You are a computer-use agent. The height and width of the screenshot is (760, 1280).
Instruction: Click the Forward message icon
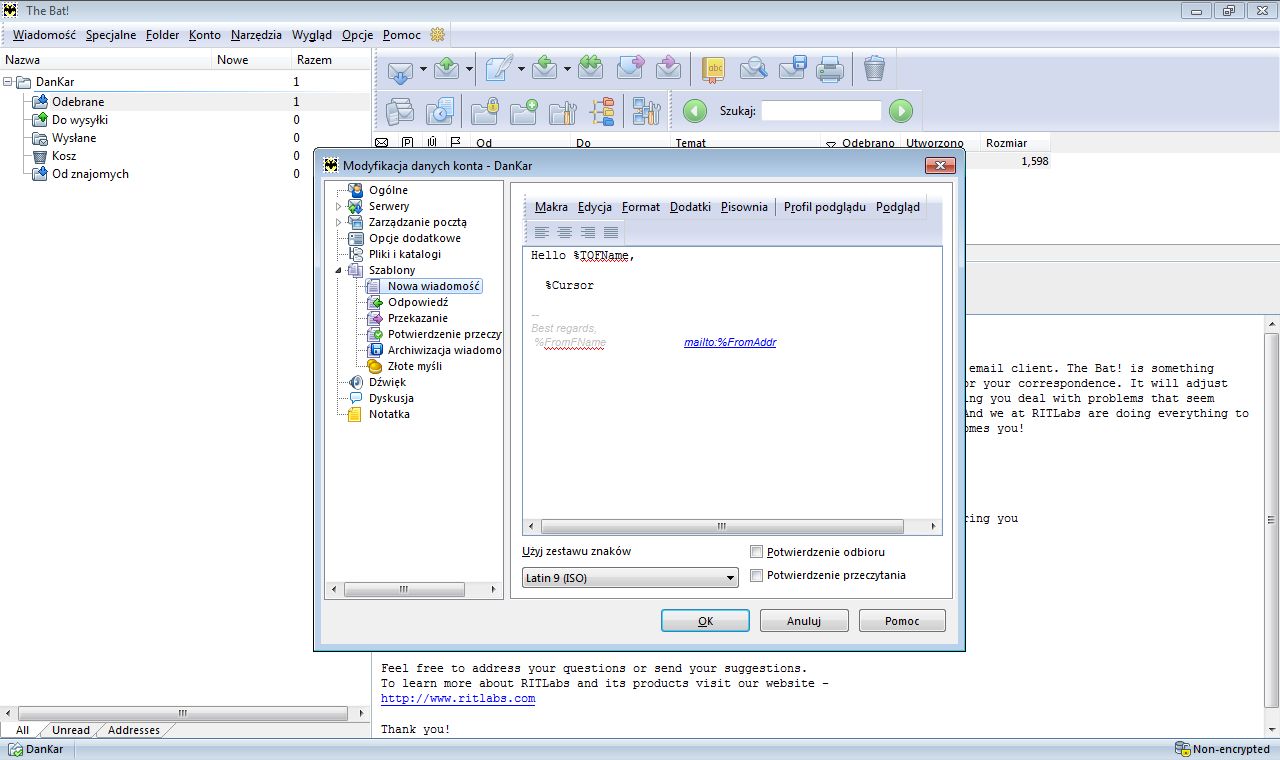click(630, 69)
